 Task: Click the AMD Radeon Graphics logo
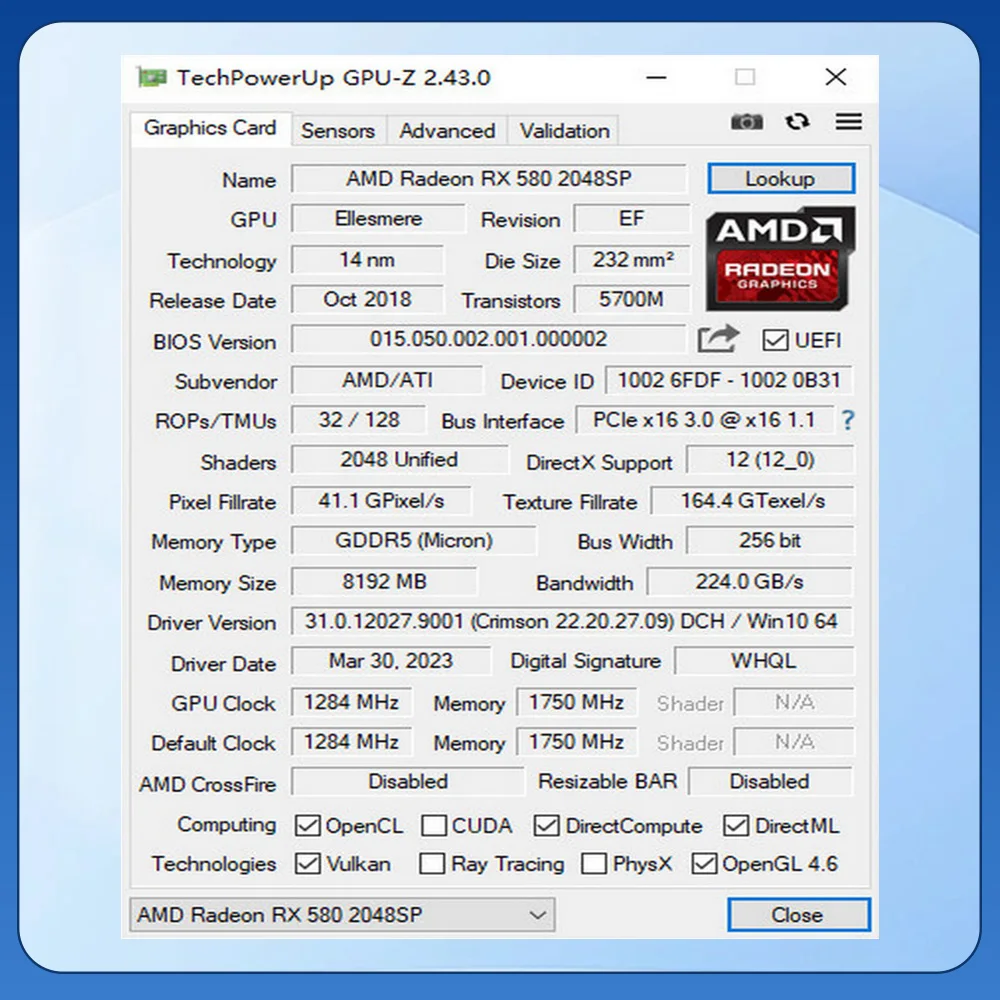point(781,258)
